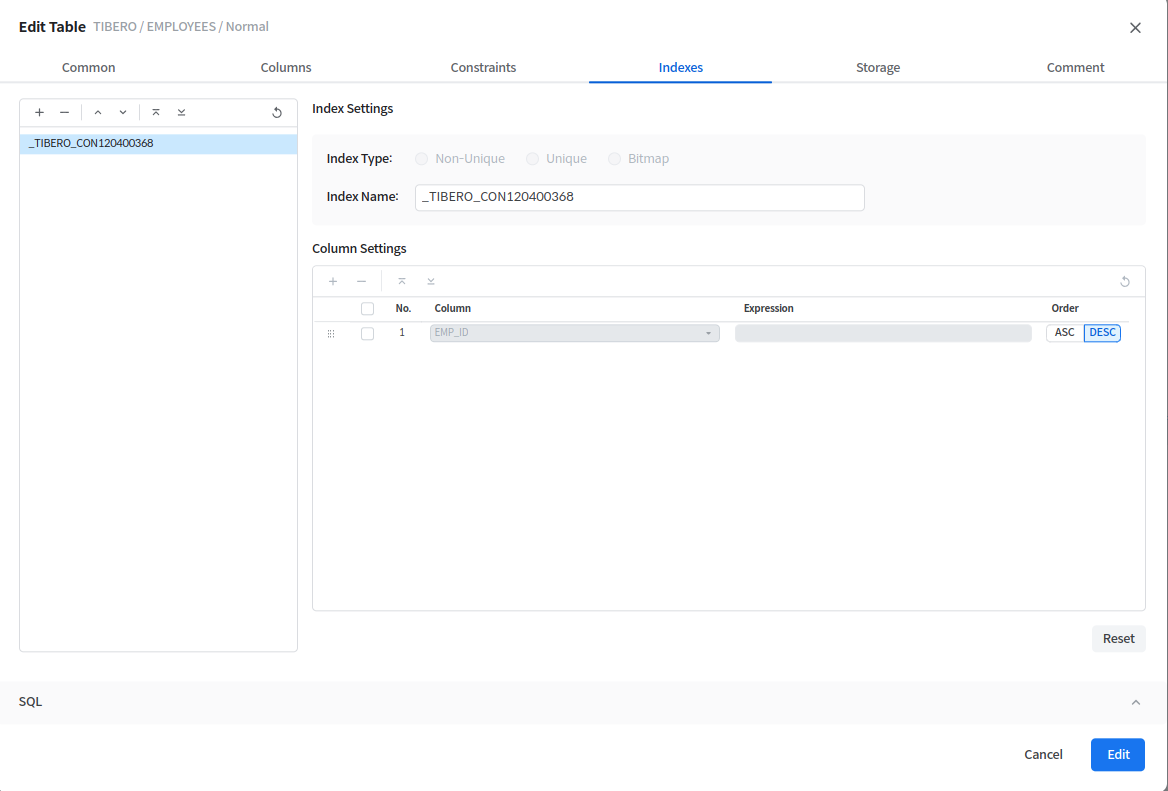This screenshot has width=1168, height=791.
Task: Check the box for EMP_ID row
Action: [367, 333]
